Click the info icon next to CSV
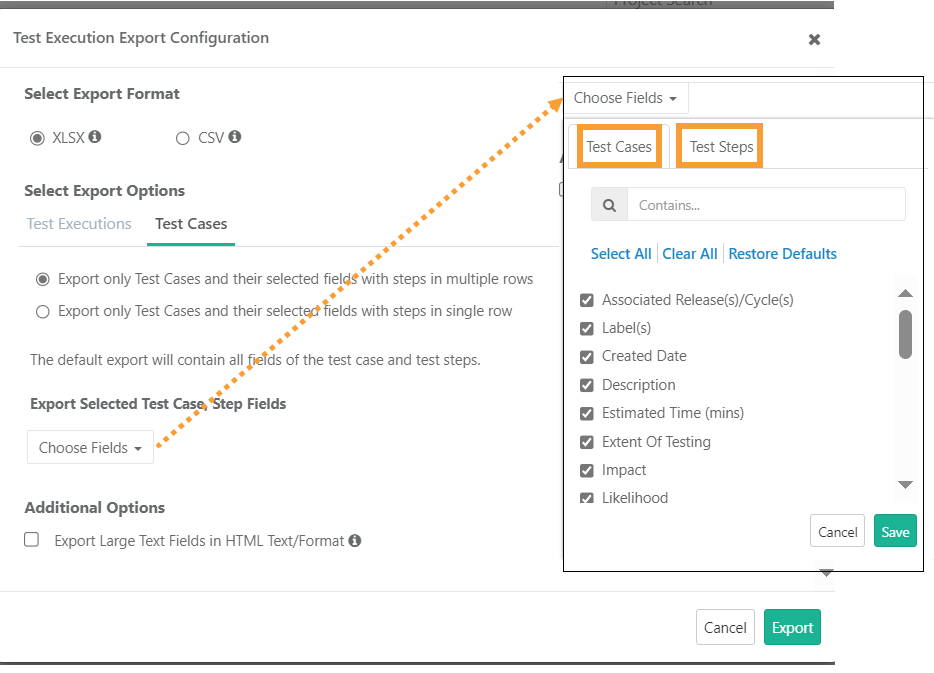Viewport: 934px width, 673px height. [234, 137]
